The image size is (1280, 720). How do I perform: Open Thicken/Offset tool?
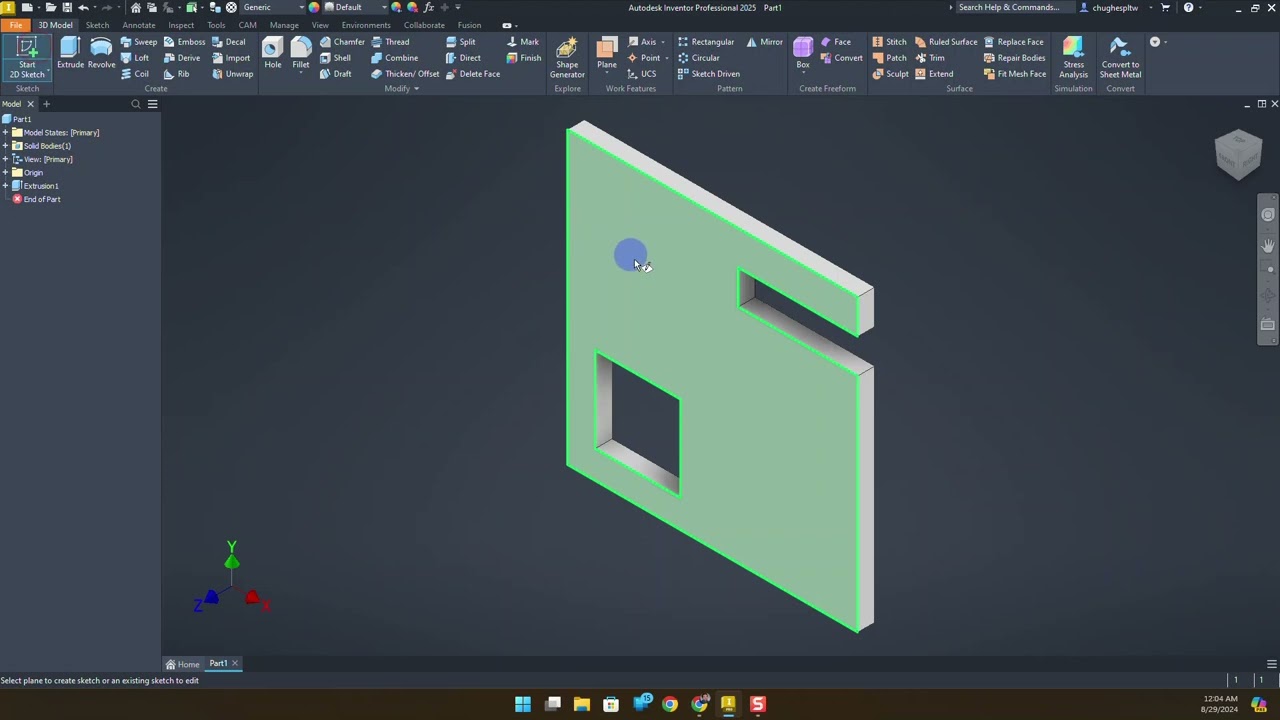click(x=405, y=74)
